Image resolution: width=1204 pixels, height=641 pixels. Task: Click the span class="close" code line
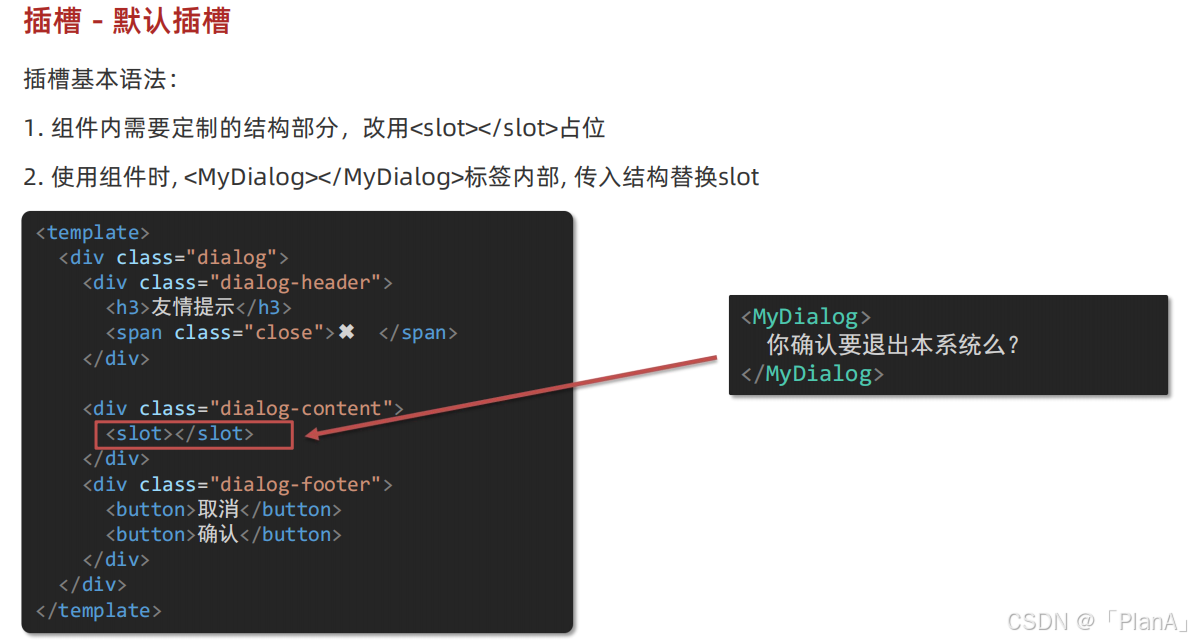click(x=281, y=332)
